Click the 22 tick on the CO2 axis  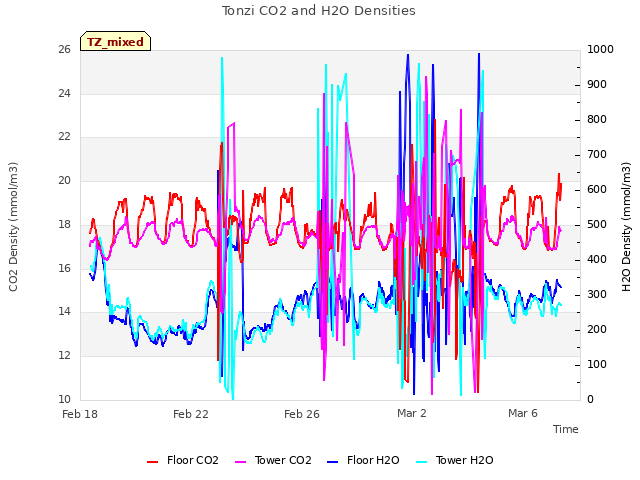[x=64, y=137]
